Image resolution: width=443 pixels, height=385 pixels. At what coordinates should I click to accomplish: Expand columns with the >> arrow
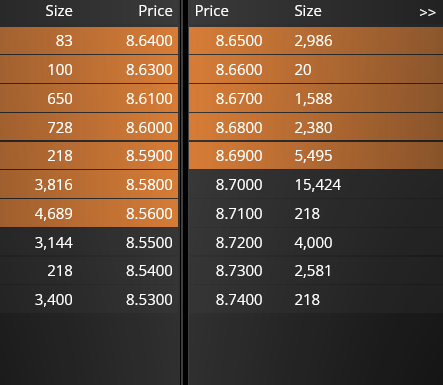[x=427, y=12]
